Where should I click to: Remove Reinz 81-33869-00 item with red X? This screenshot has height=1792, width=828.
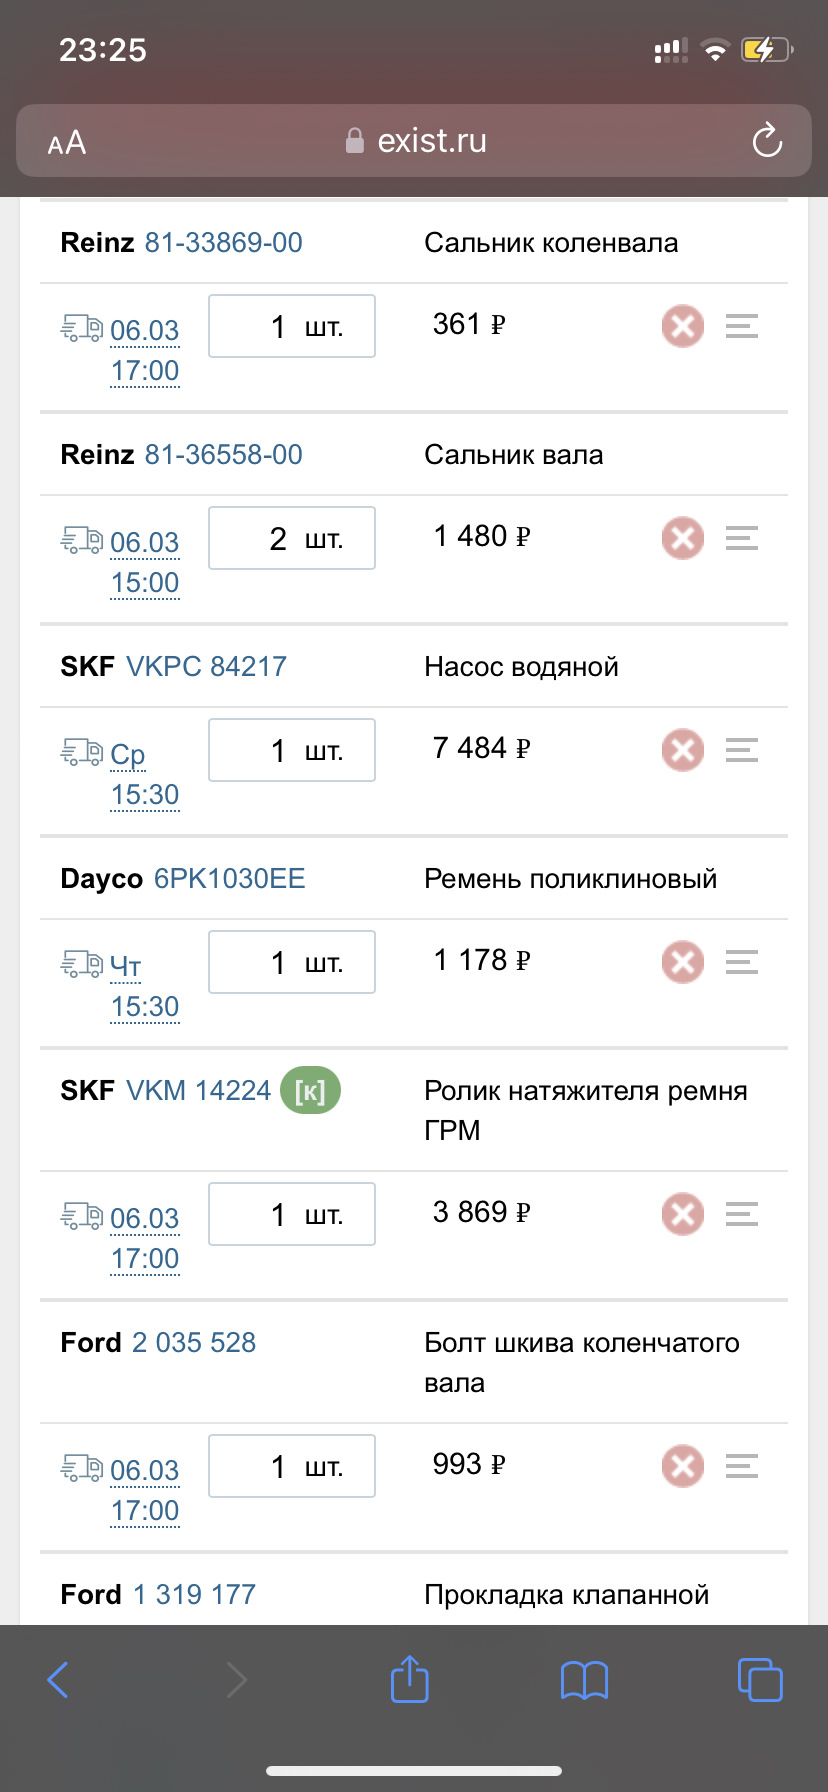point(683,326)
